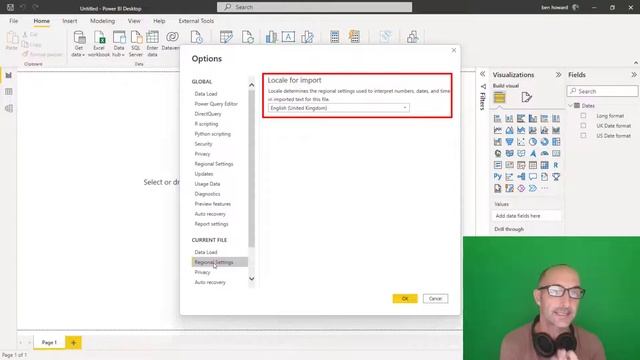Select the Donut chart visual

click(544, 142)
